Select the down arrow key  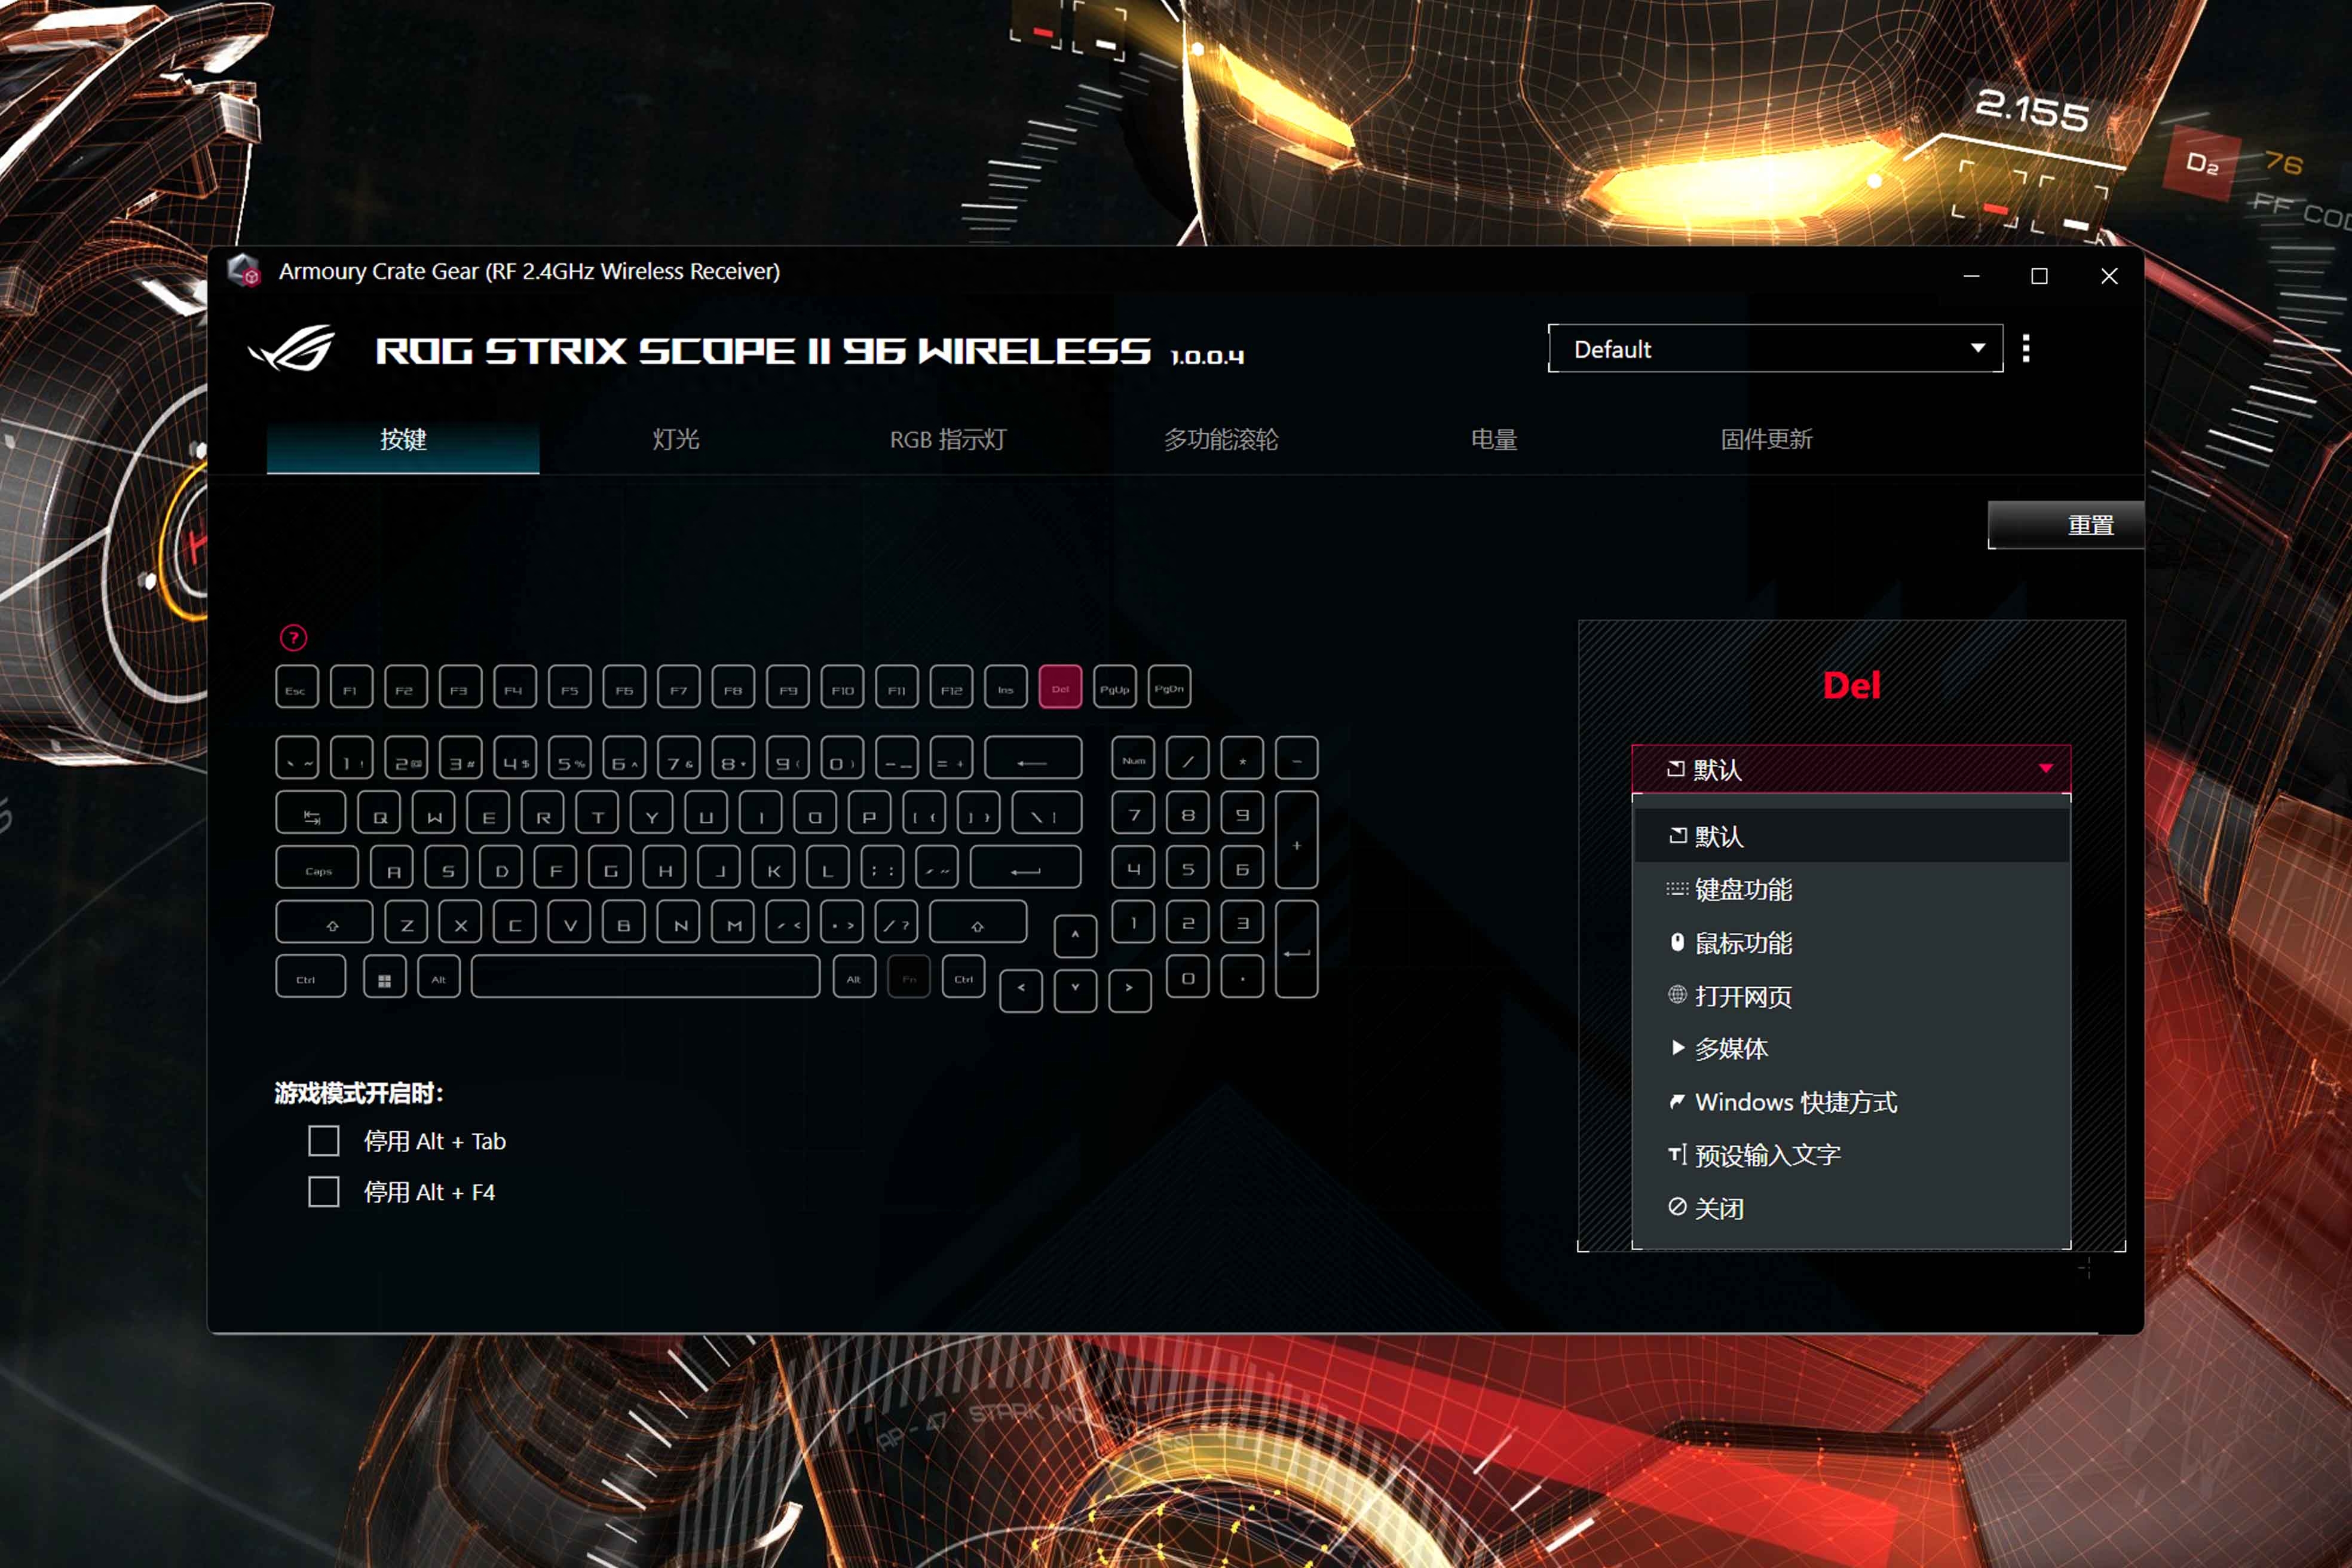point(1075,990)
